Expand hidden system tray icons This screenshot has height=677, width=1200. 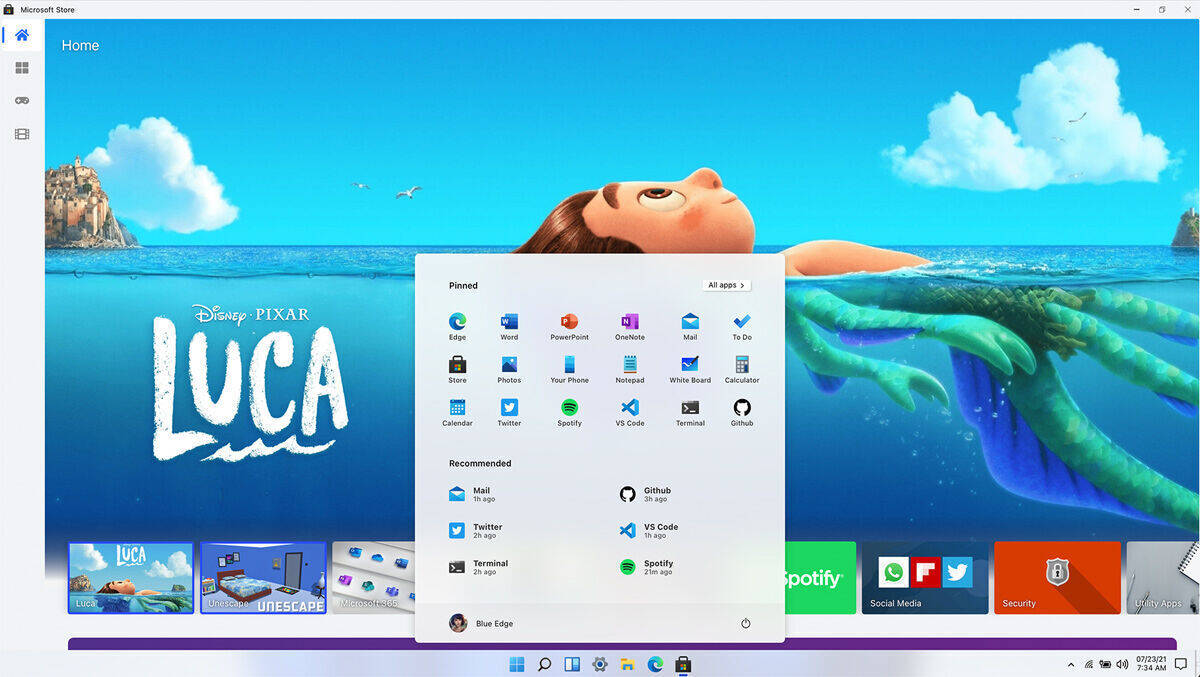1072,664
